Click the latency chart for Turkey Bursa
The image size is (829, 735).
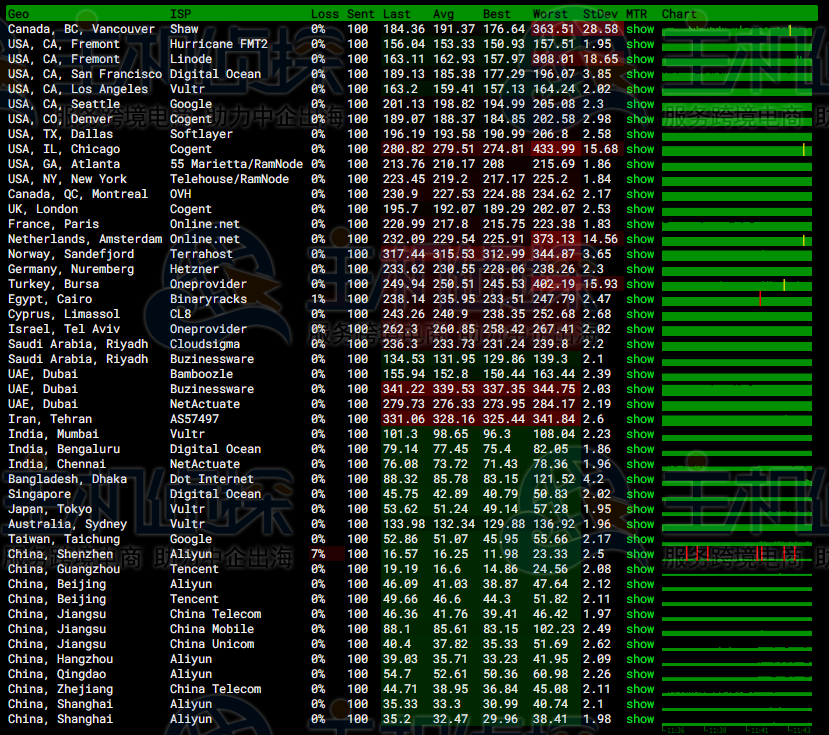736,284
